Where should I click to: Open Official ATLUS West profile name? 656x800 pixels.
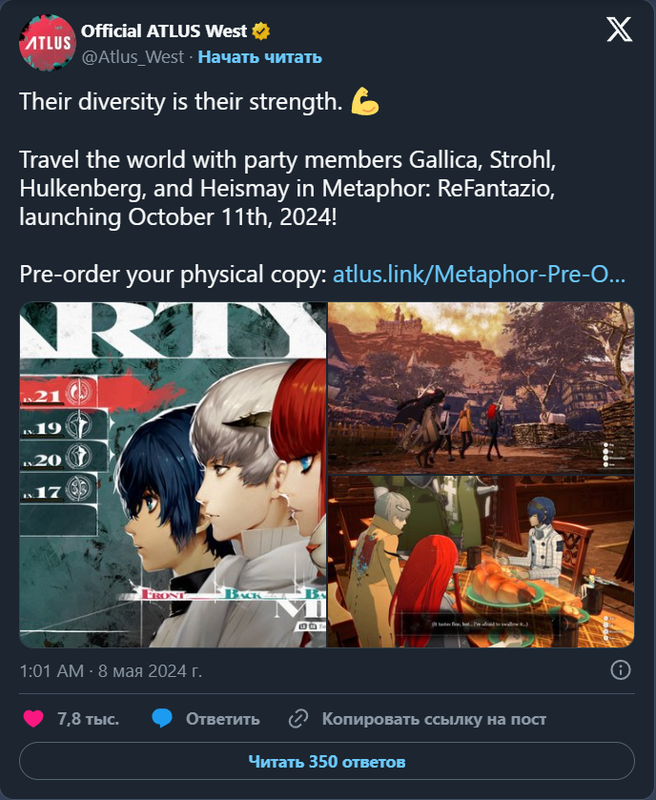click(164, 31)
